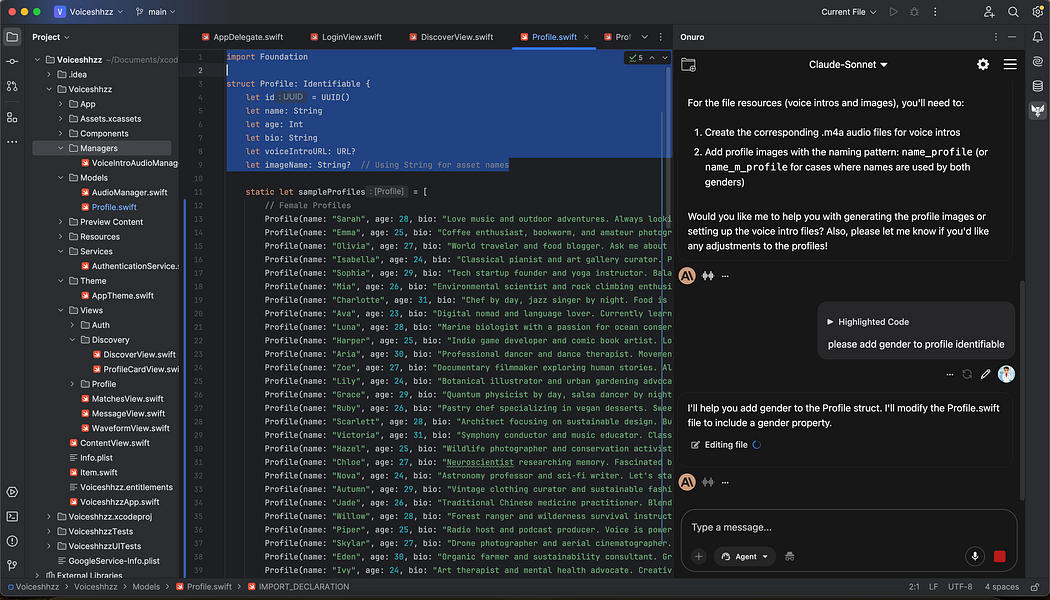Select the AppDelegate.swift editor tab

247,36
